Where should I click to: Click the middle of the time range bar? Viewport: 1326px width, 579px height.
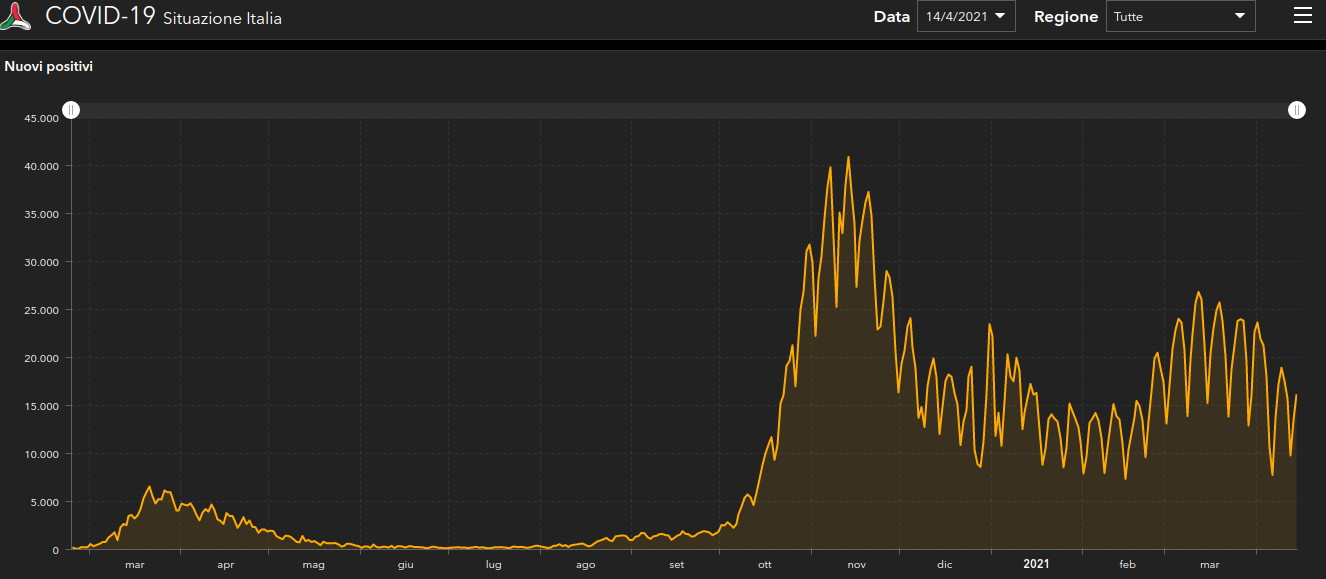point(684,110)
